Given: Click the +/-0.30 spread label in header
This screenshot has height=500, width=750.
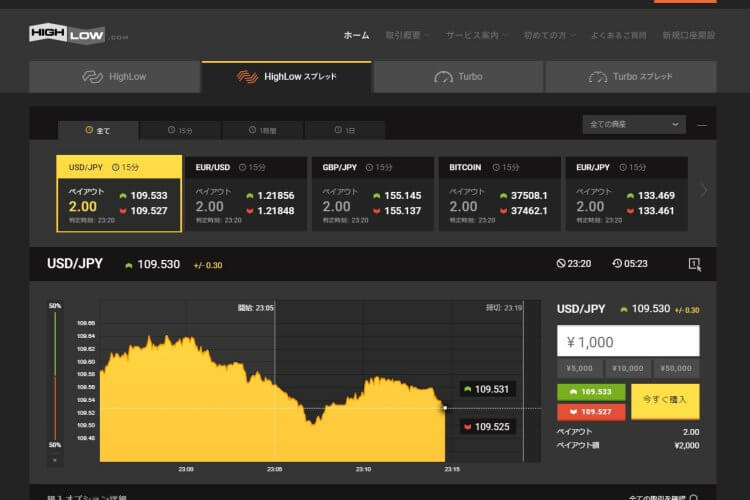Looking at the screenshot, I should tap(208, 265).
